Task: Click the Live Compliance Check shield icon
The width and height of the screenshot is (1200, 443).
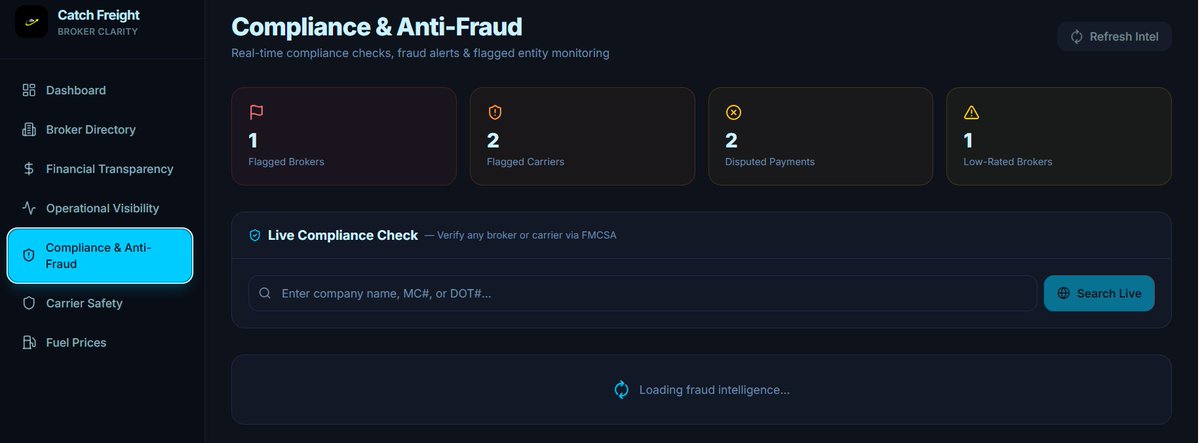Action: click(255, 235)
